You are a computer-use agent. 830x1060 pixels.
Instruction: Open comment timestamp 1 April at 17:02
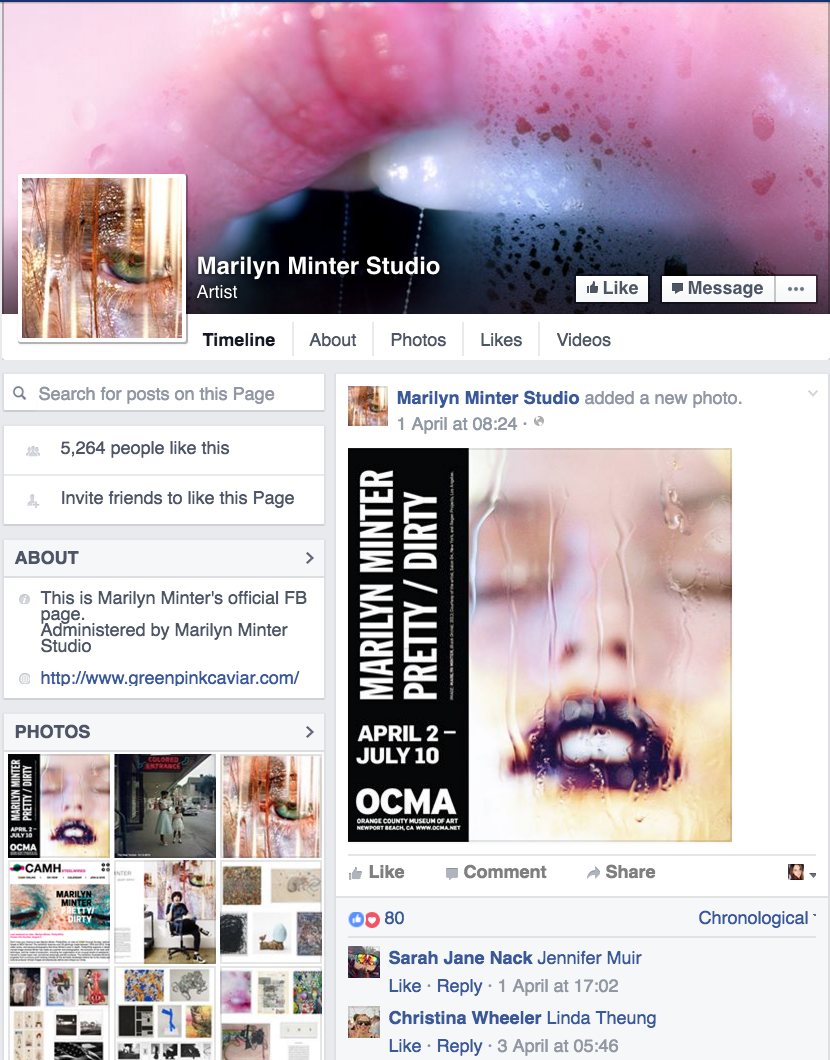coord(558,986)
